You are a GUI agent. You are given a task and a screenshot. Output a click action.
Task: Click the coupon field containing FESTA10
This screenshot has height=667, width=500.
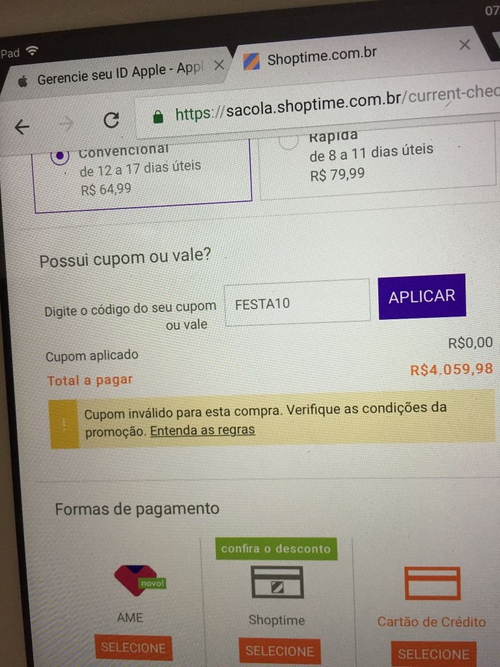click(x=297, y=302)
